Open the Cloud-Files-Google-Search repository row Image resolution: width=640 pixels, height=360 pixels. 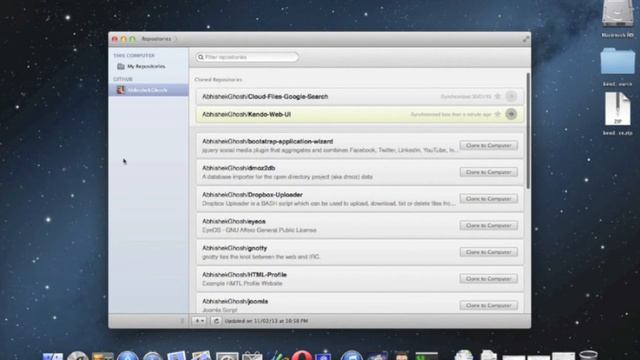pos(360,97)
